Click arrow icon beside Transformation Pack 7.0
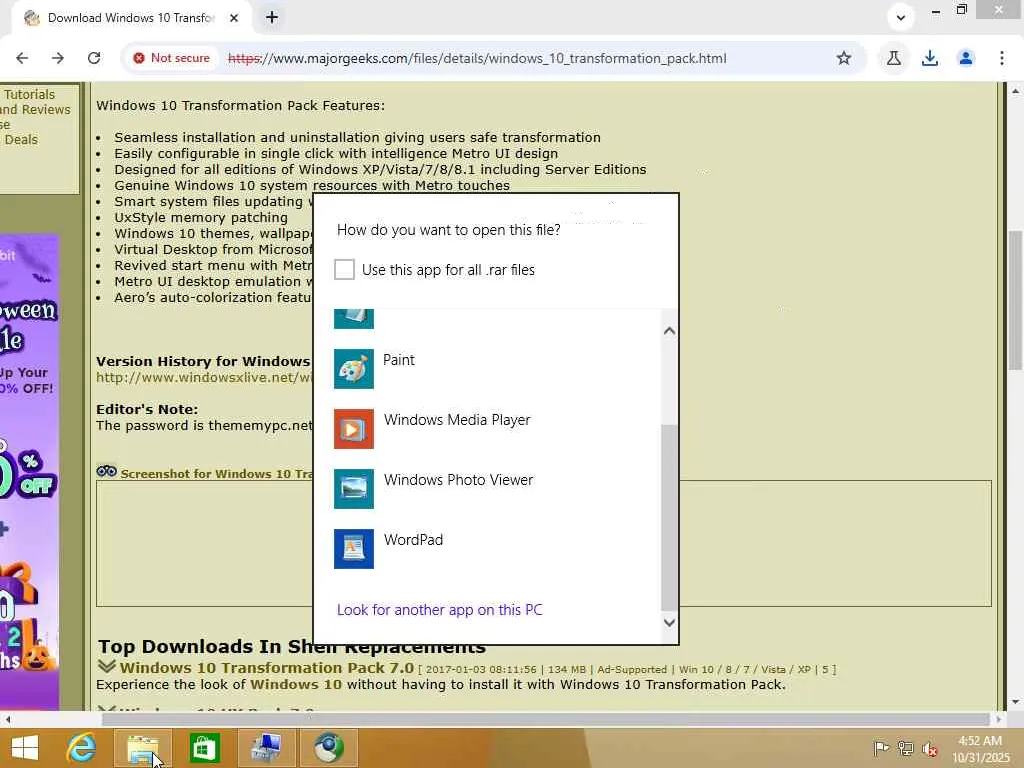This screenshot has width=1024, height=768. point(106,667)
